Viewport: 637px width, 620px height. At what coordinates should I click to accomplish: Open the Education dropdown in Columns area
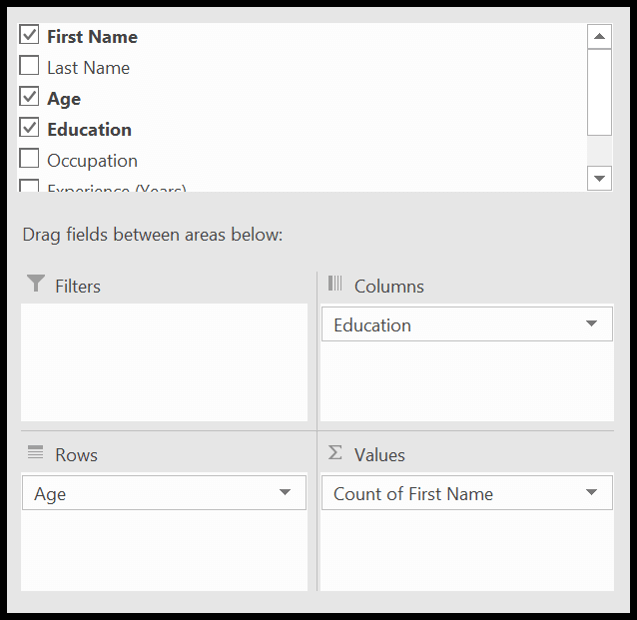pos(592,324)
